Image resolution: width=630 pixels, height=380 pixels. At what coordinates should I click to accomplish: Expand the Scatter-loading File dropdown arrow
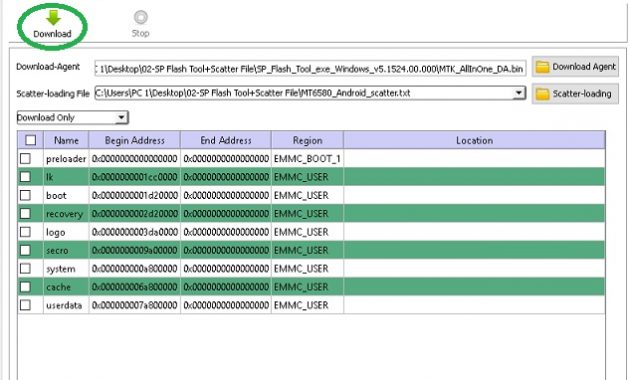tap(519, 93)
